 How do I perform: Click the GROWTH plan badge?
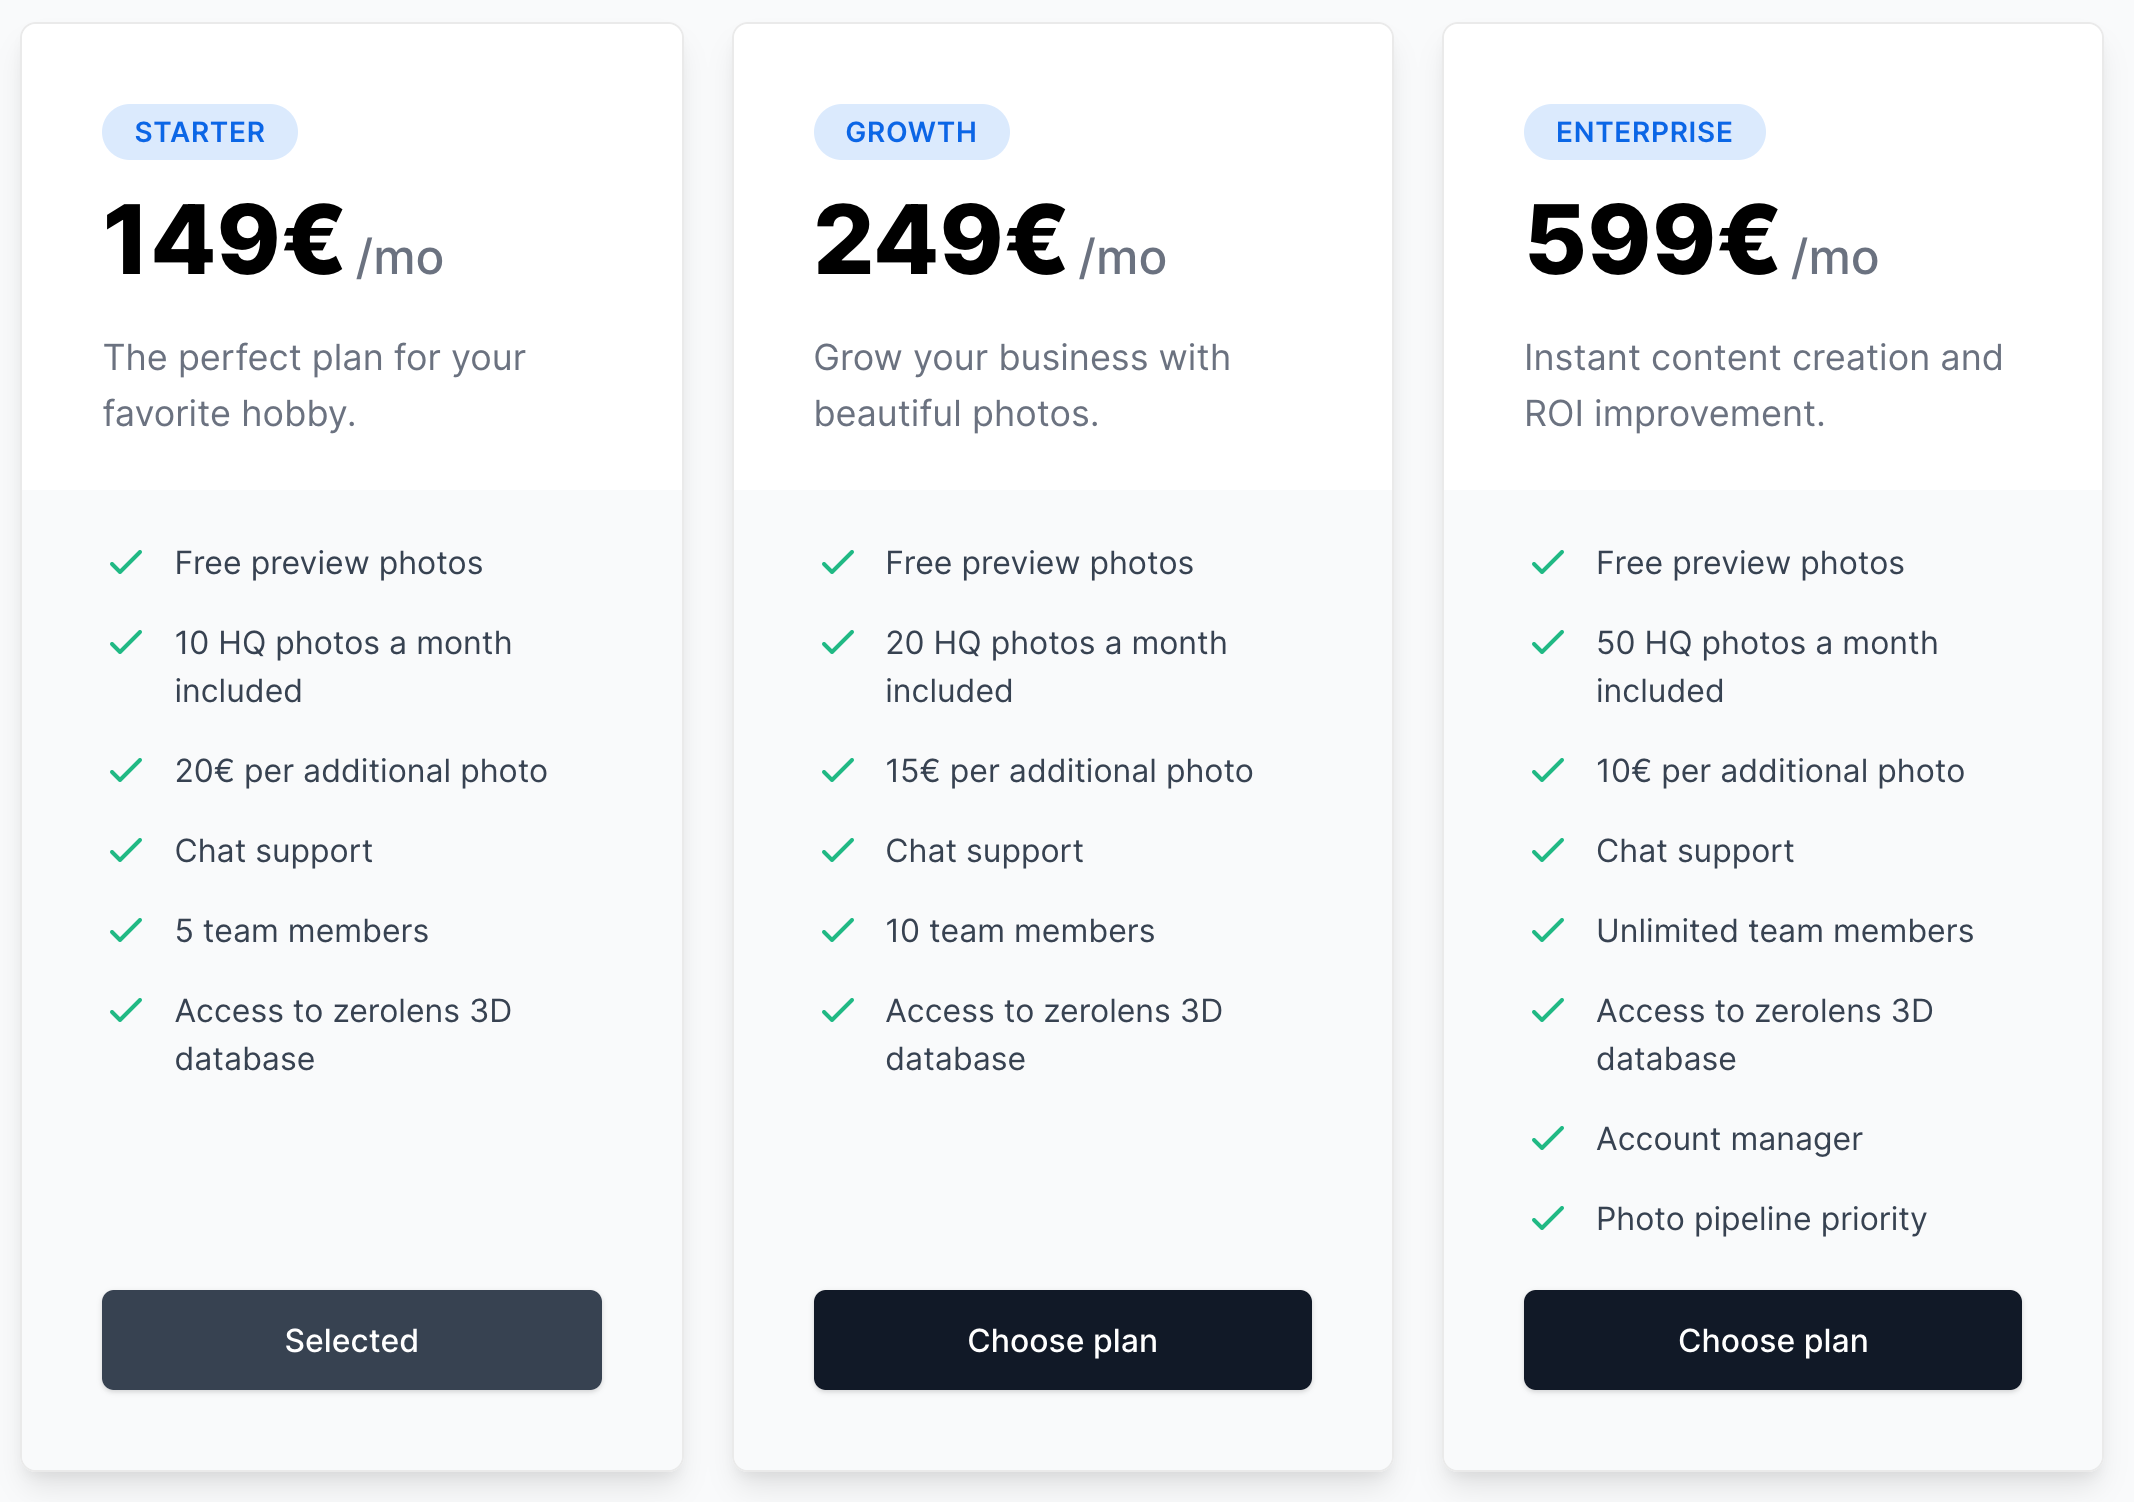pos(911,132)
